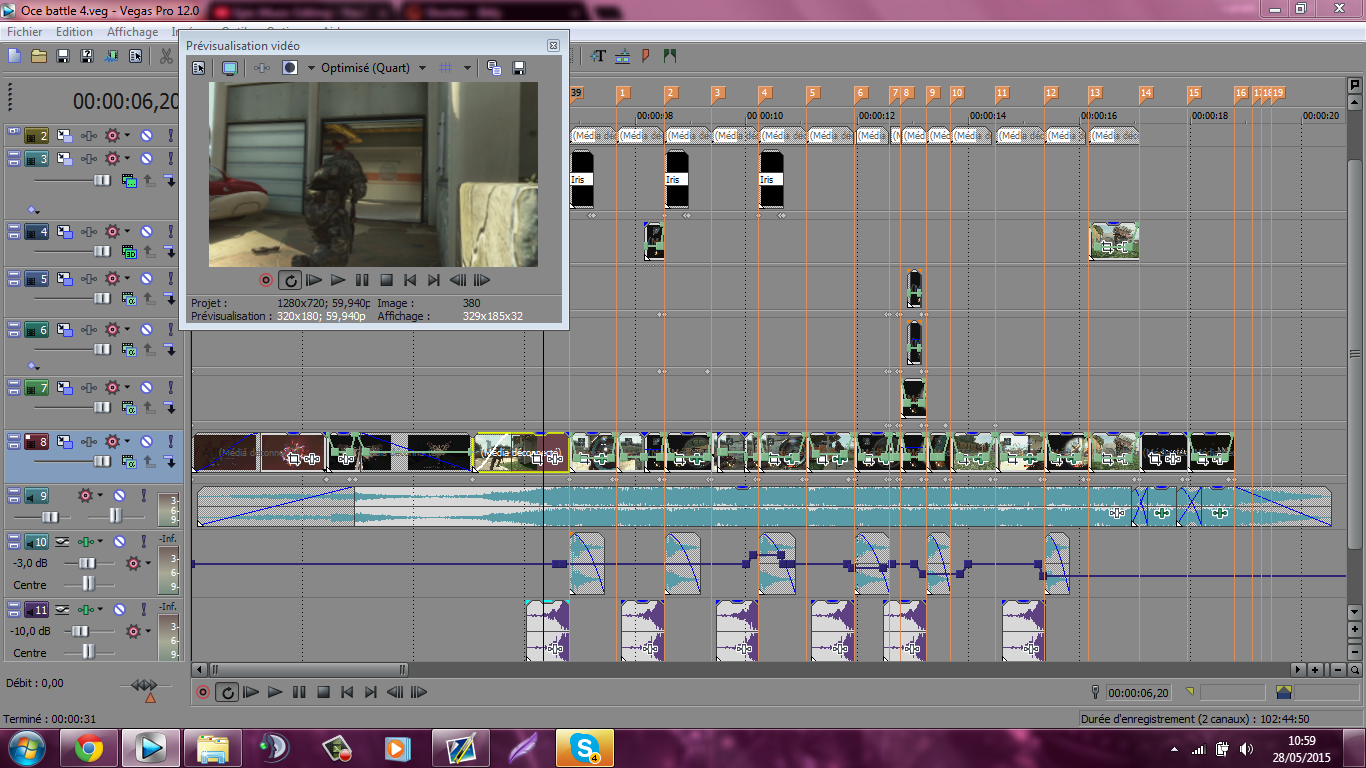Open the overlays grid dropdown arrow
This screenshot has height=768, width=1366.
[x=467, y=68]
